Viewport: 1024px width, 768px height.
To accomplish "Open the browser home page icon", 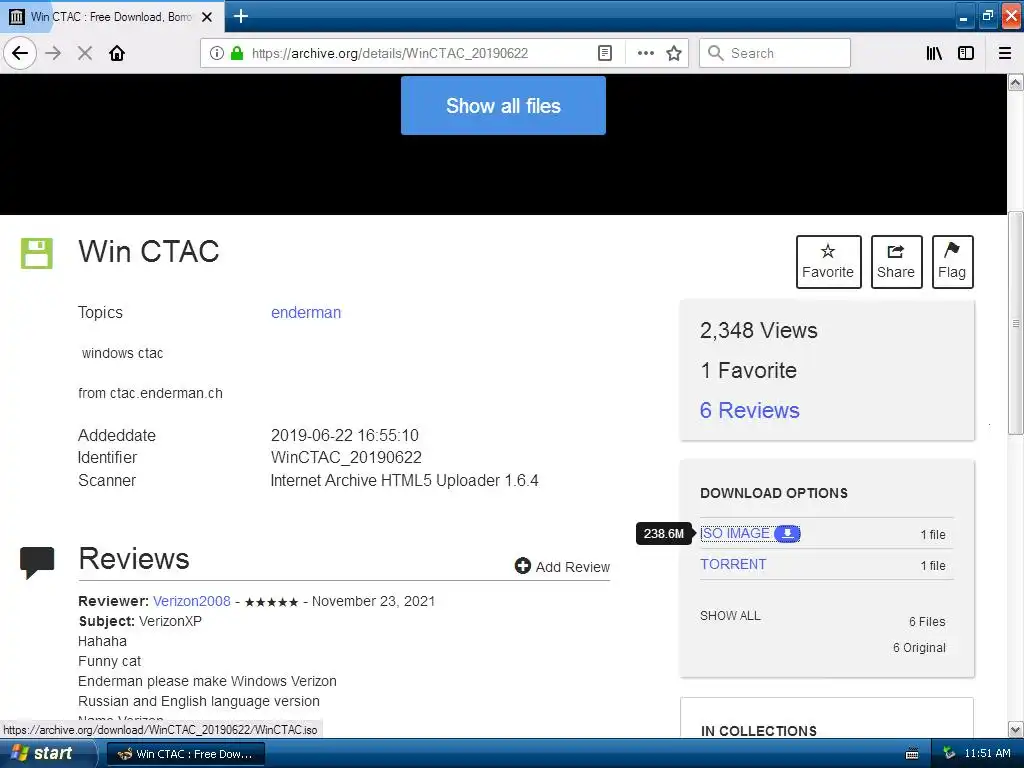I will [x=117, y=53].
